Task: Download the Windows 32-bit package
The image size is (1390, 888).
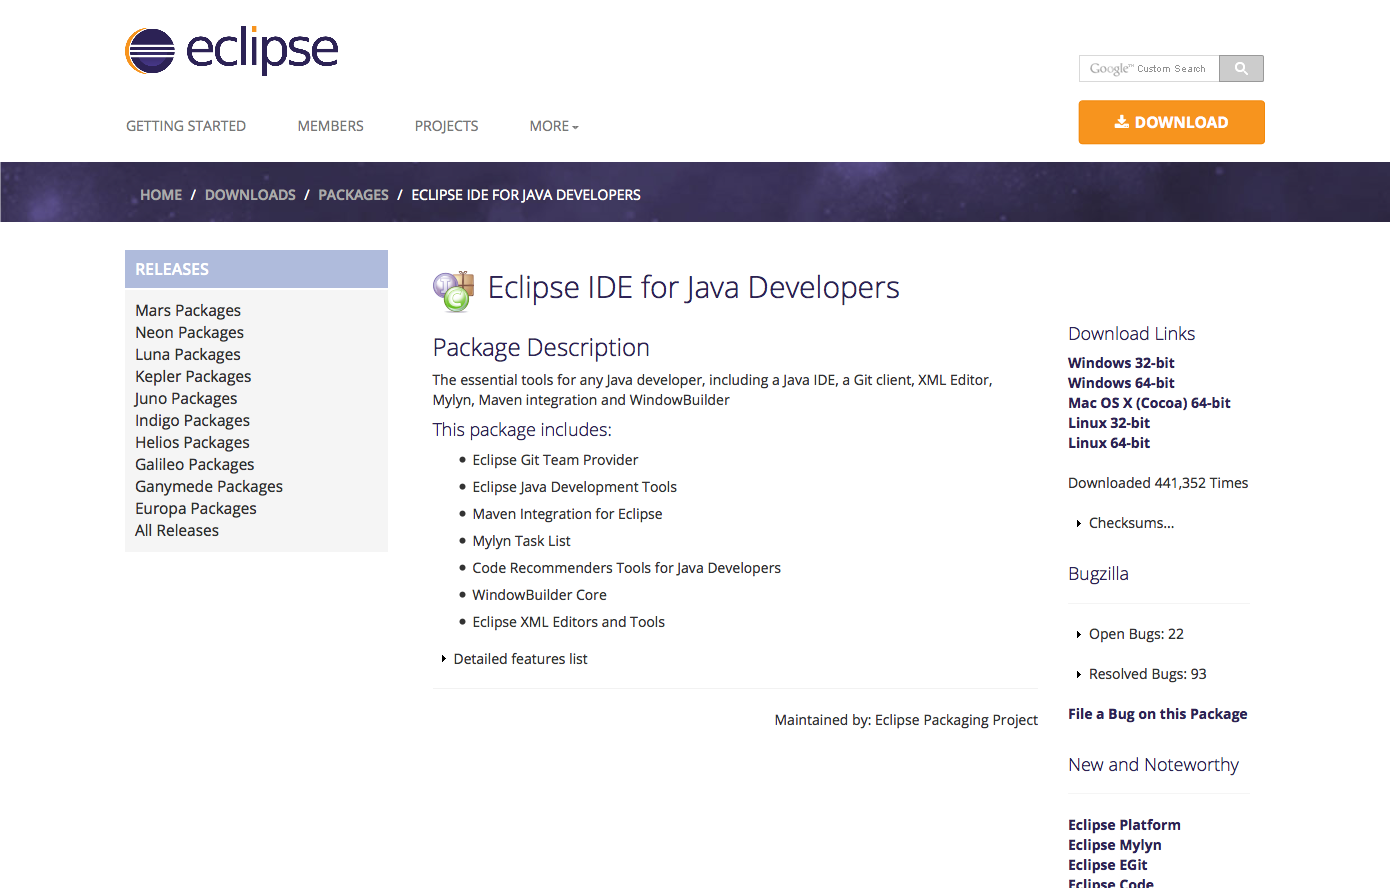Action: 1121,363
